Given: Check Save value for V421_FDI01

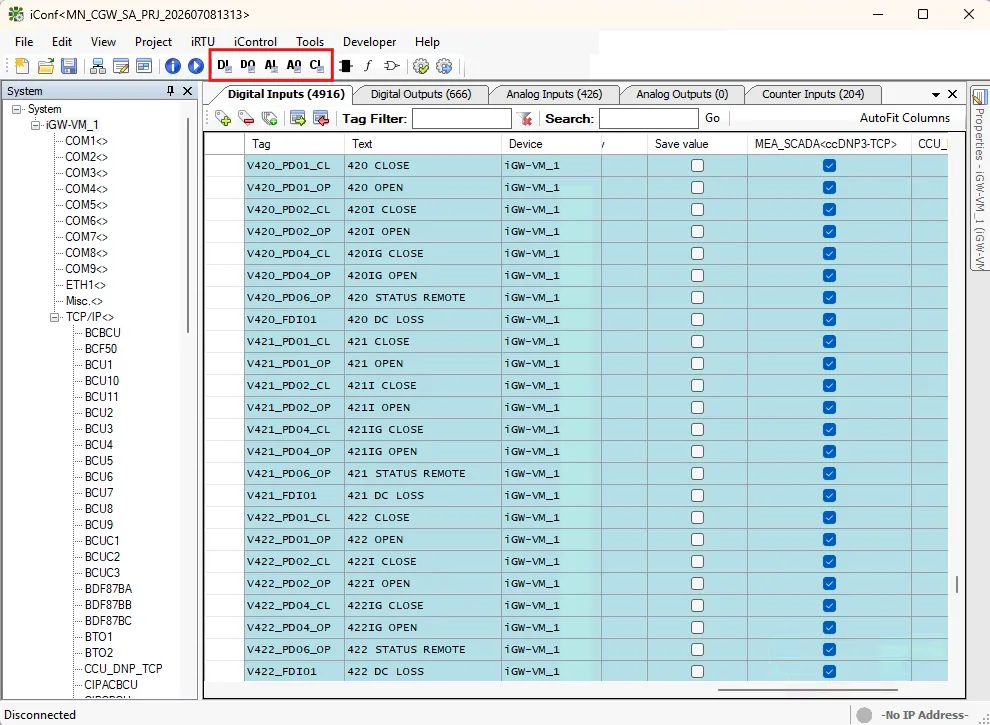Looking at the screenshot, I should 697,496.
